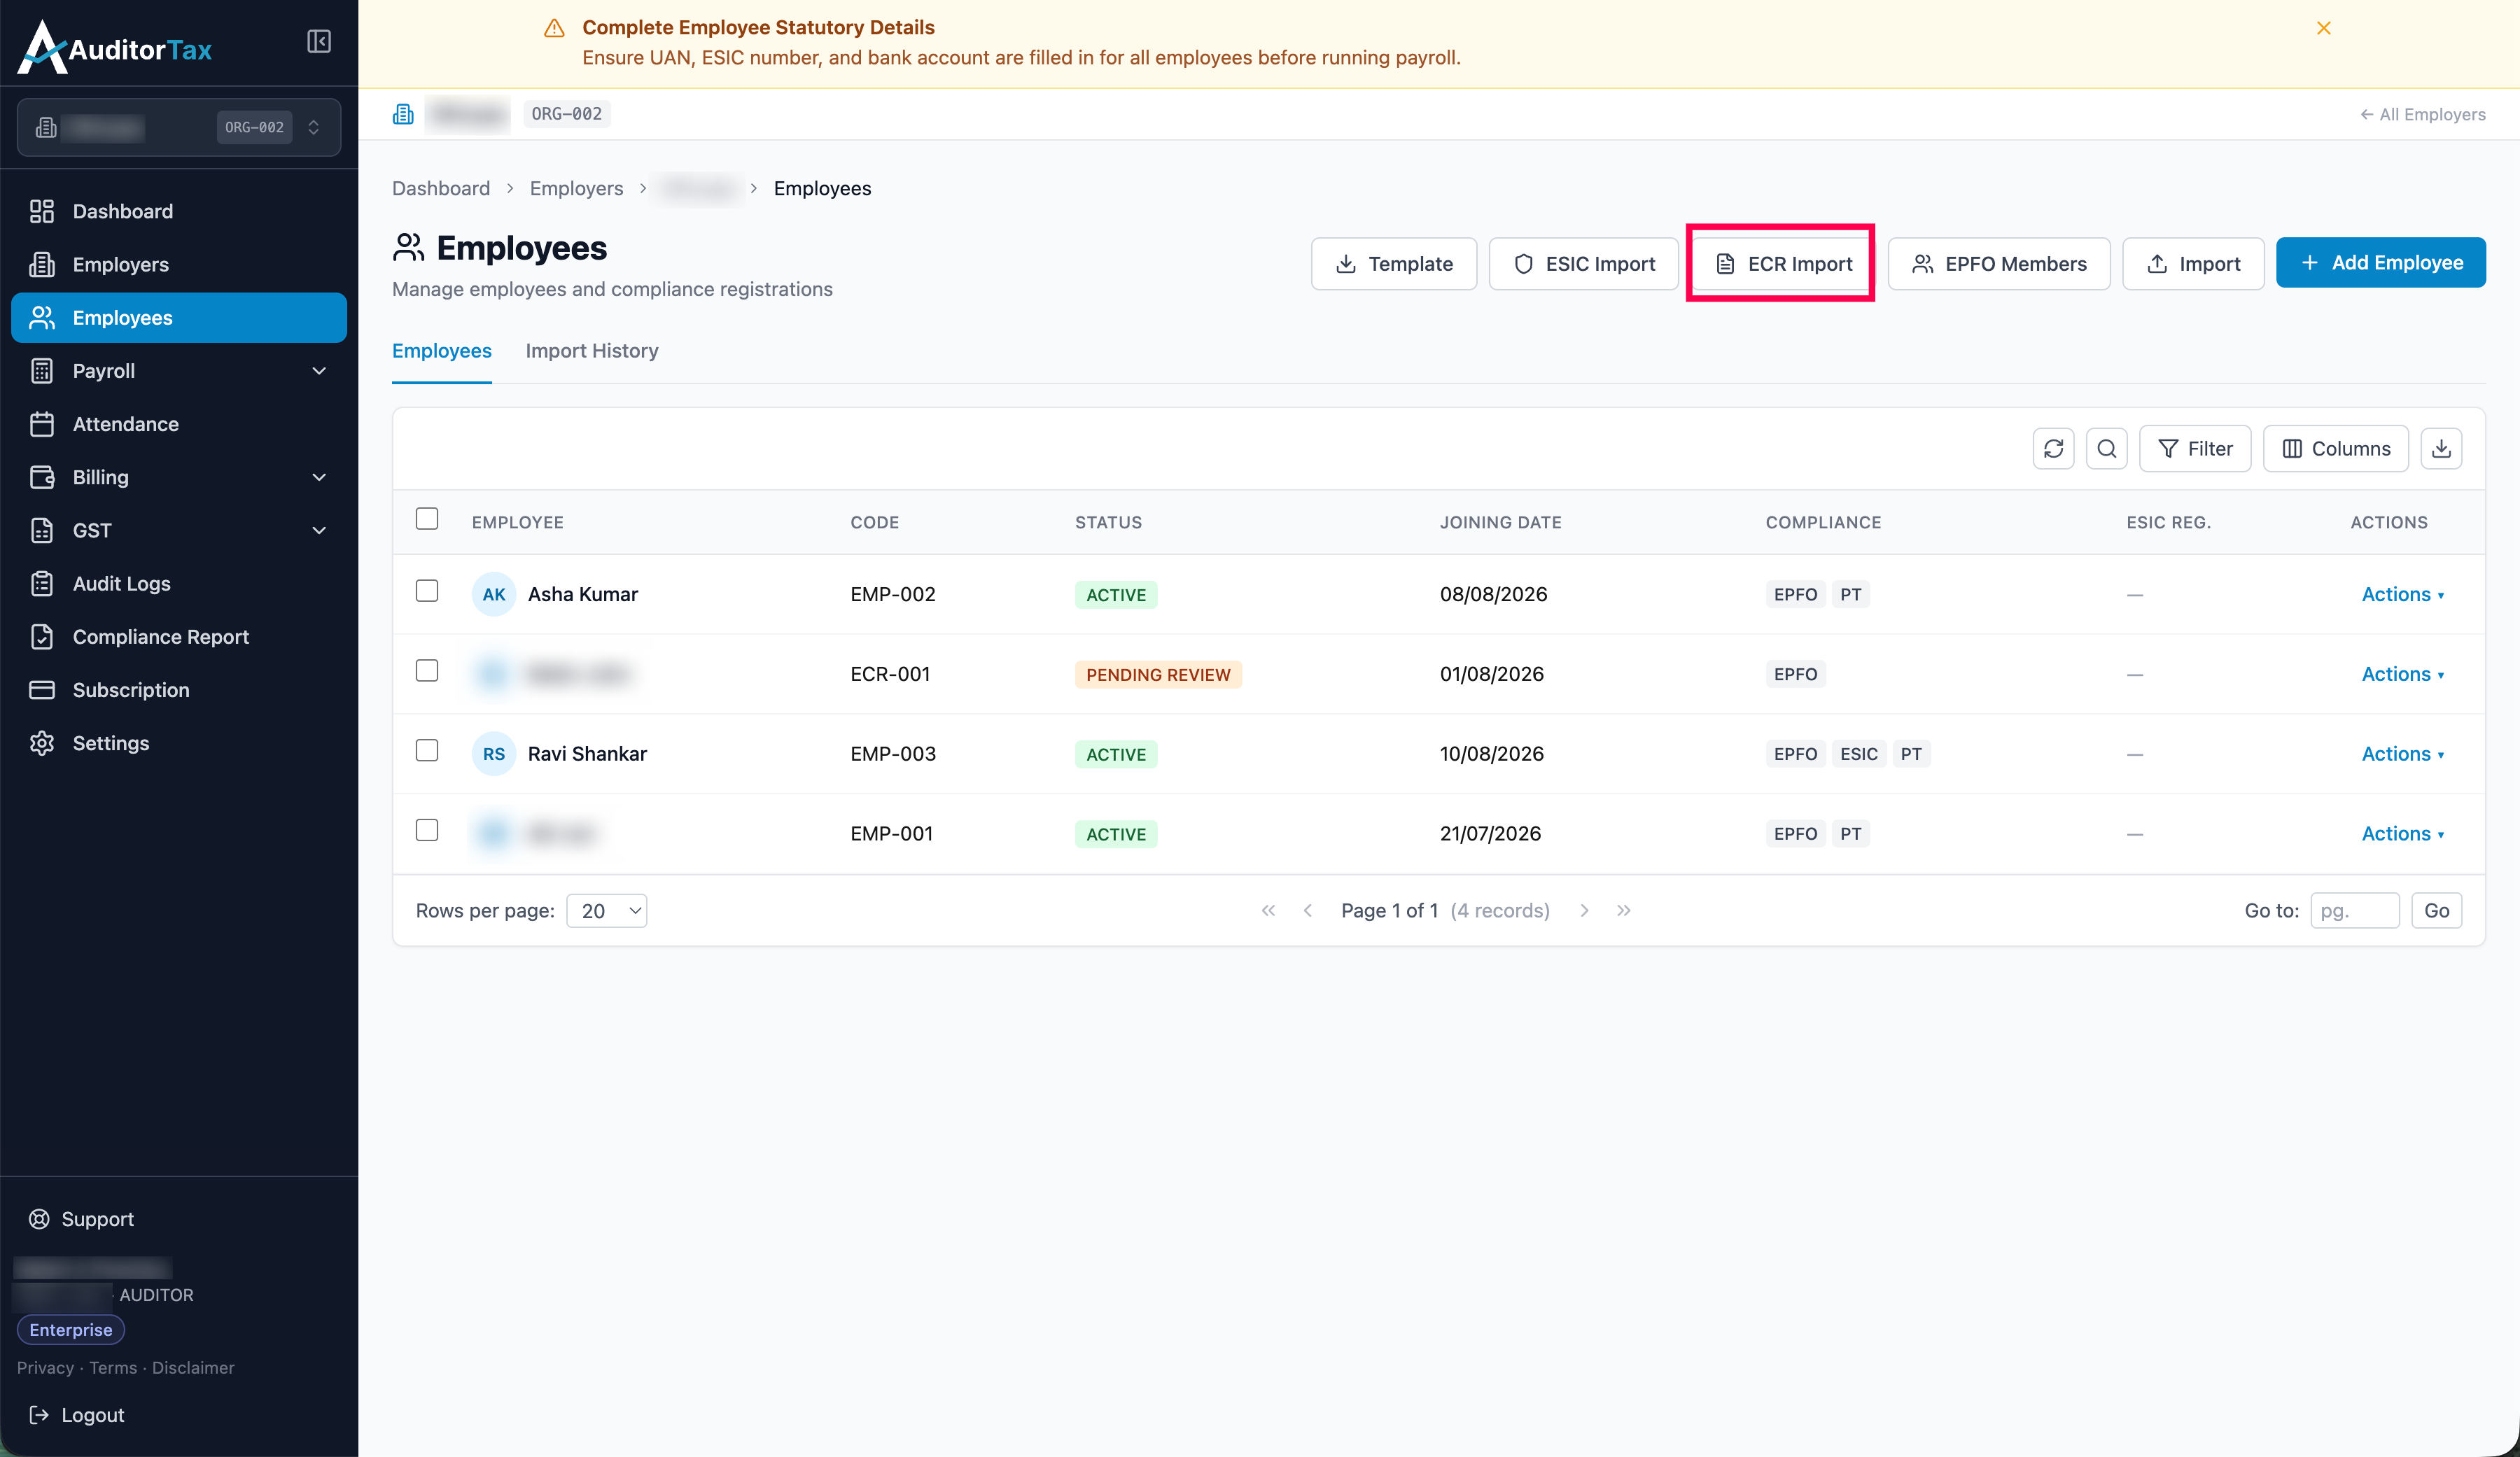Collapse the sidebar panel icon
The image size is (2520, 1457).
[318, 41]
